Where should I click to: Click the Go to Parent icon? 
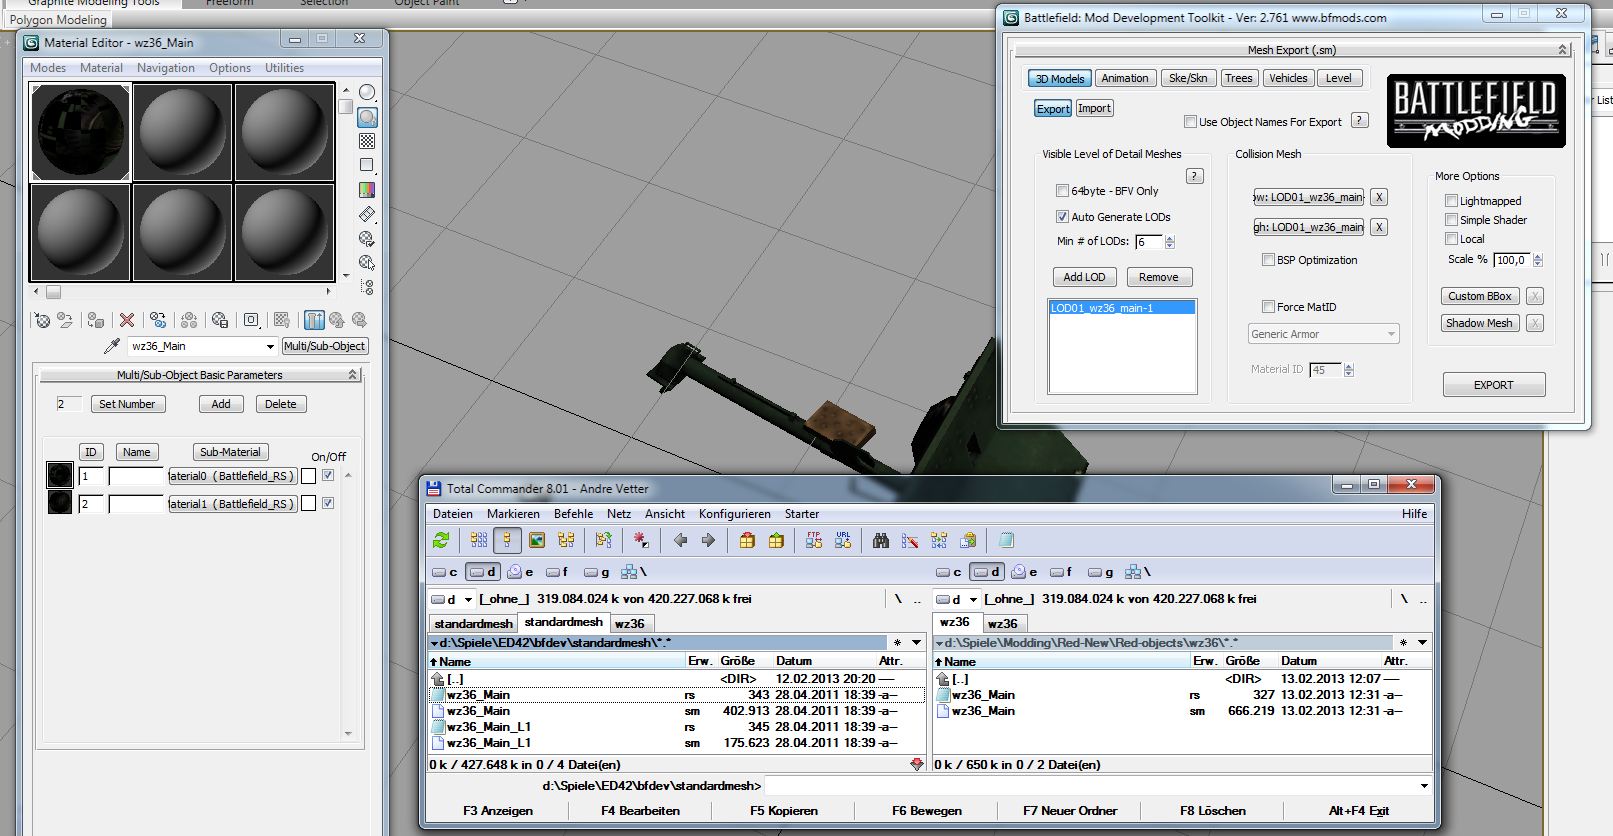[337, 320]
